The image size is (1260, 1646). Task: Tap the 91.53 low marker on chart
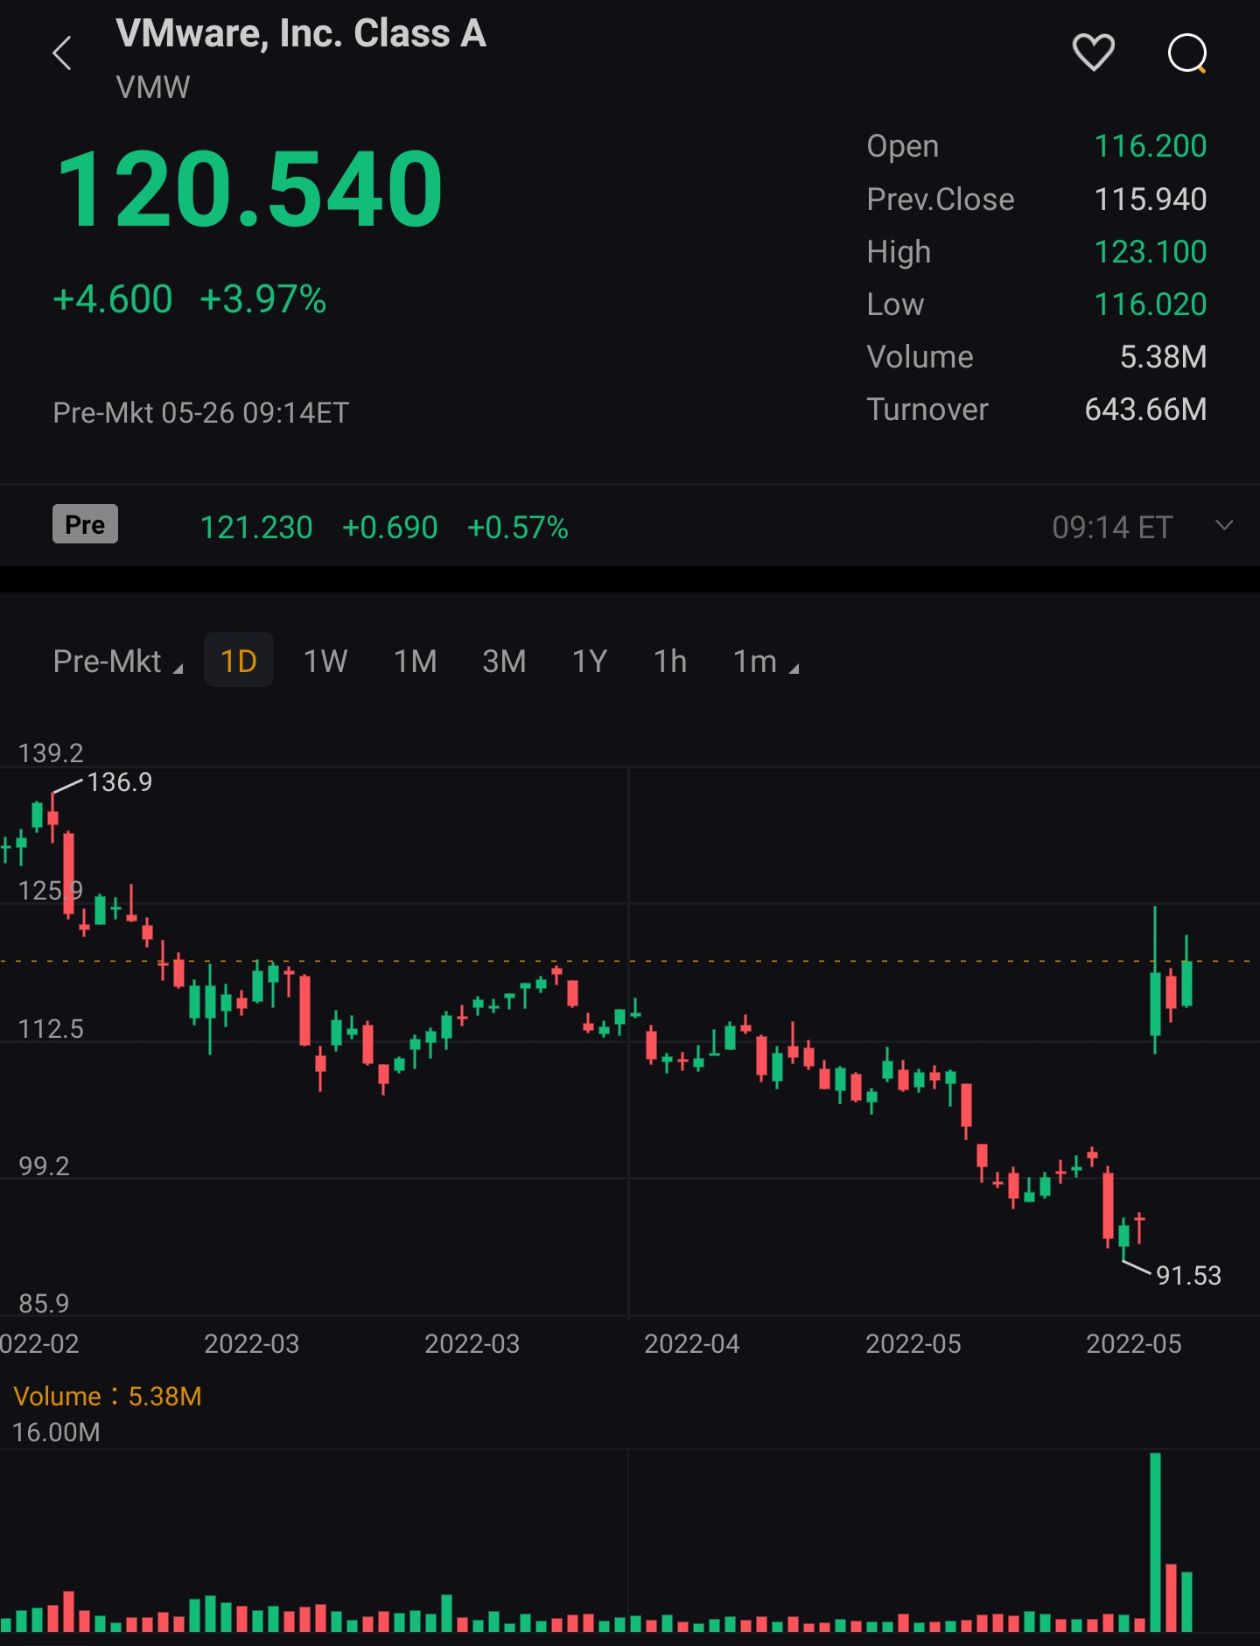point(1188,1275)
